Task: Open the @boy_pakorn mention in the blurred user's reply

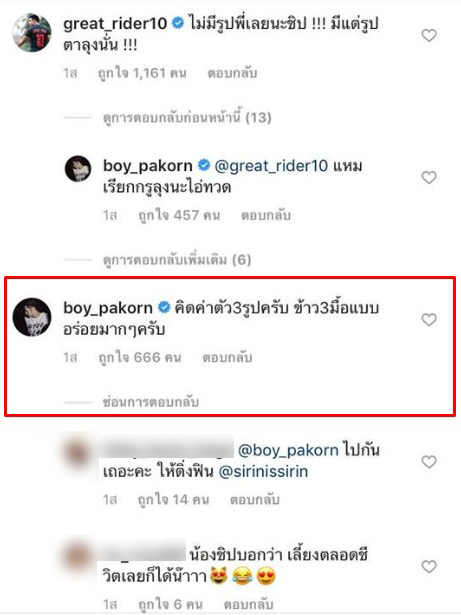Action: coord(288,450)
